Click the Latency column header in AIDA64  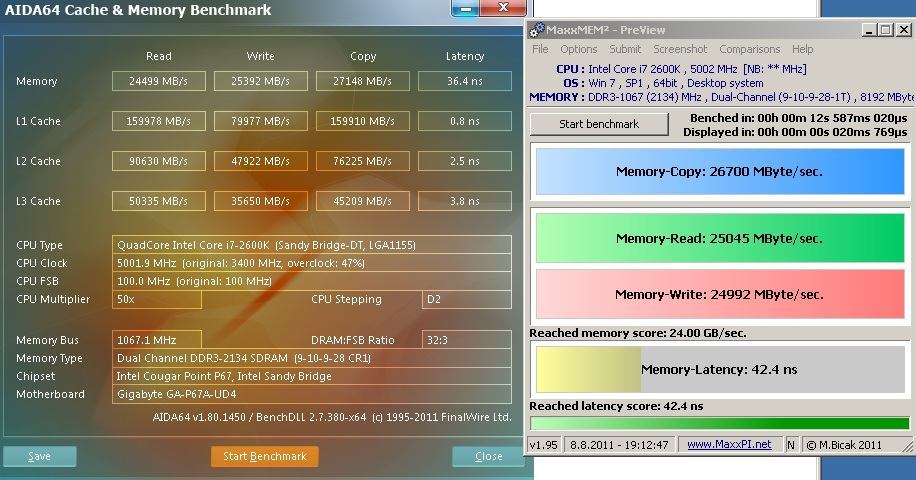[x=465, y=56]
